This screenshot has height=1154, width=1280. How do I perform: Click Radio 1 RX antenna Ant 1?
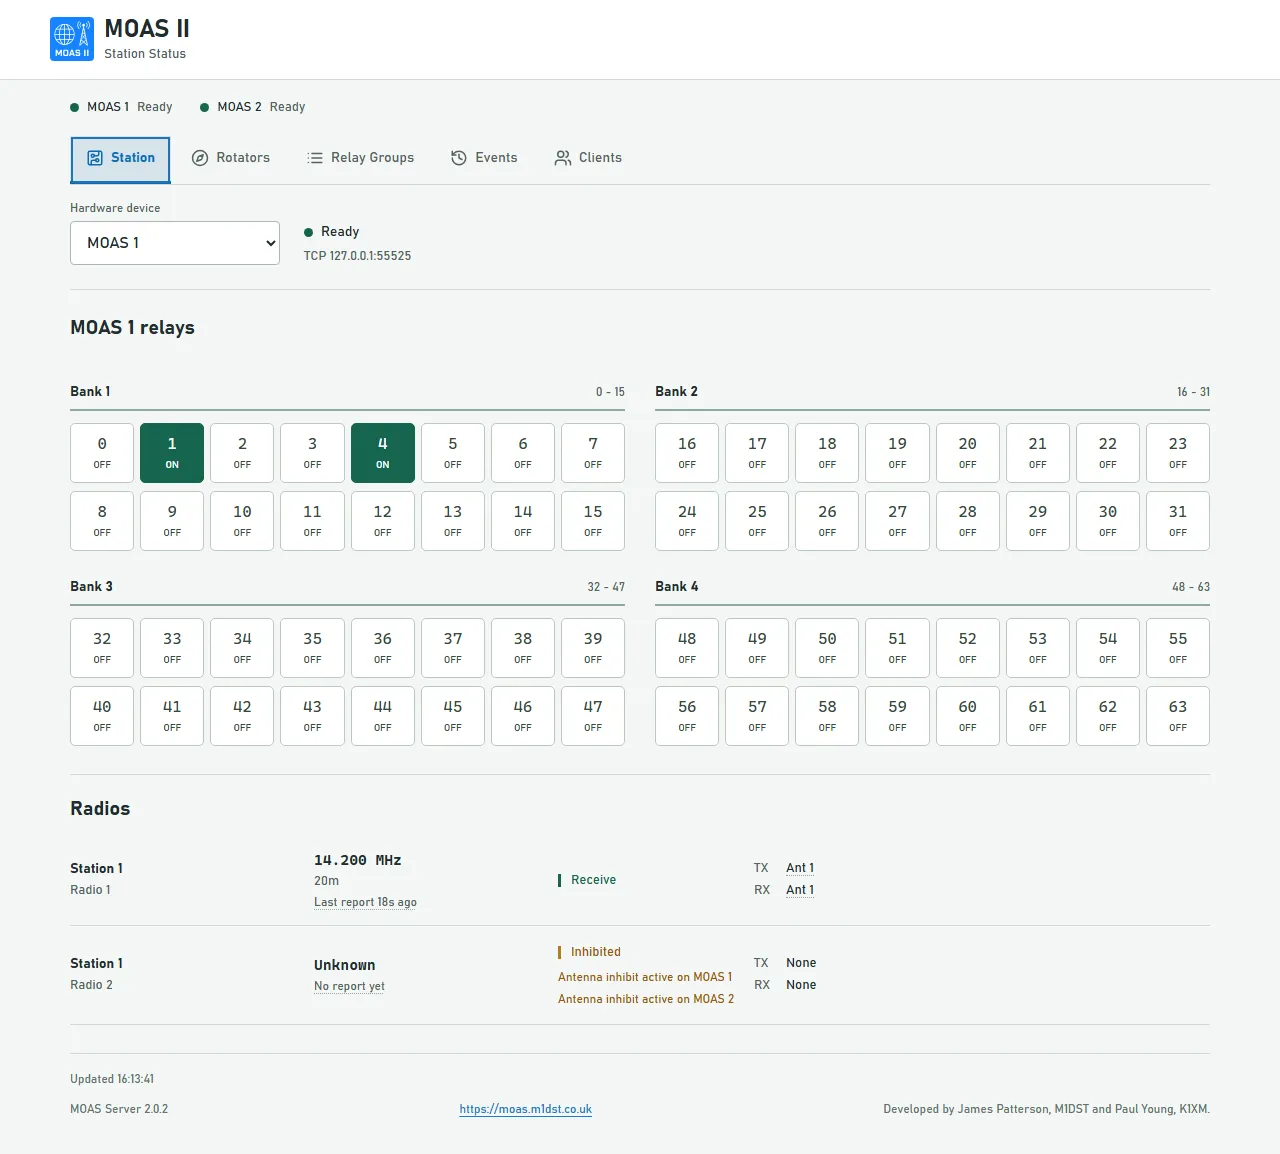coord(800,890)
